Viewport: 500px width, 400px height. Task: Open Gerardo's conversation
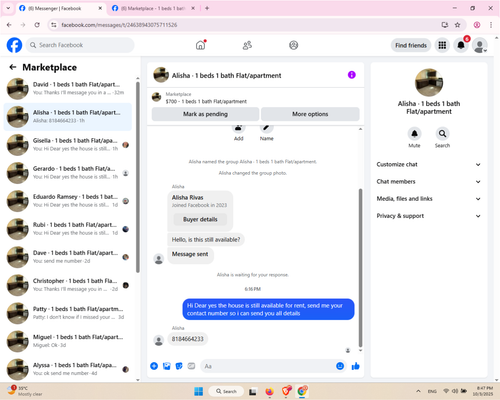pos(68,173)
